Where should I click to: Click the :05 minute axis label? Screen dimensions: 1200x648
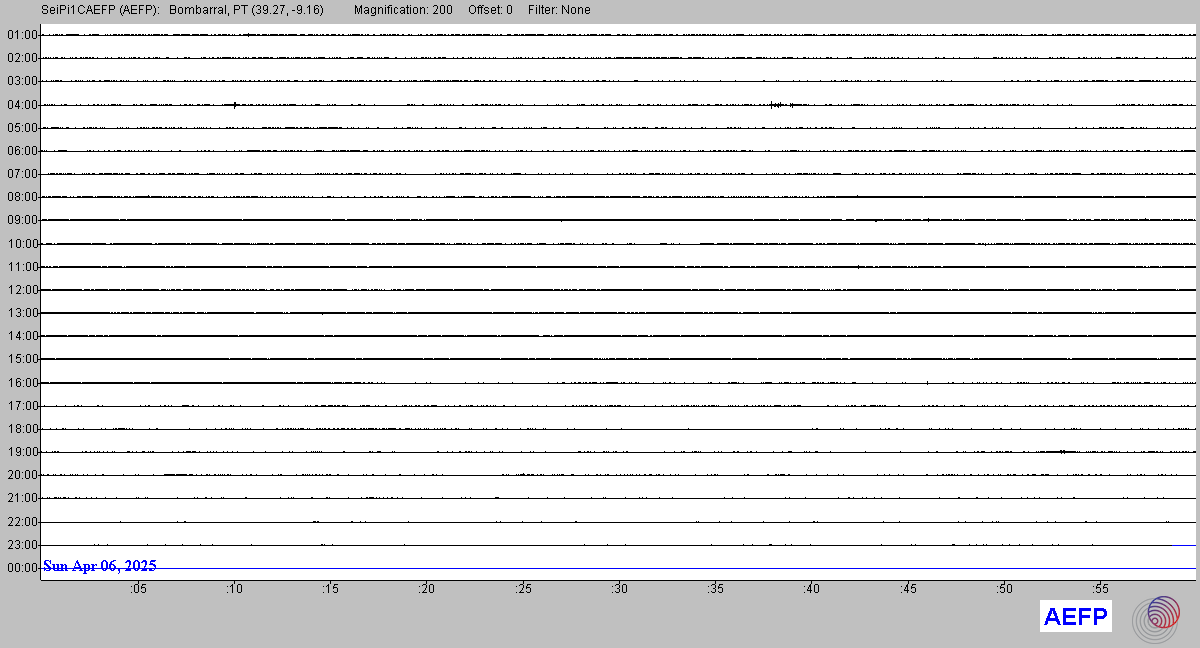click(138, 589)
